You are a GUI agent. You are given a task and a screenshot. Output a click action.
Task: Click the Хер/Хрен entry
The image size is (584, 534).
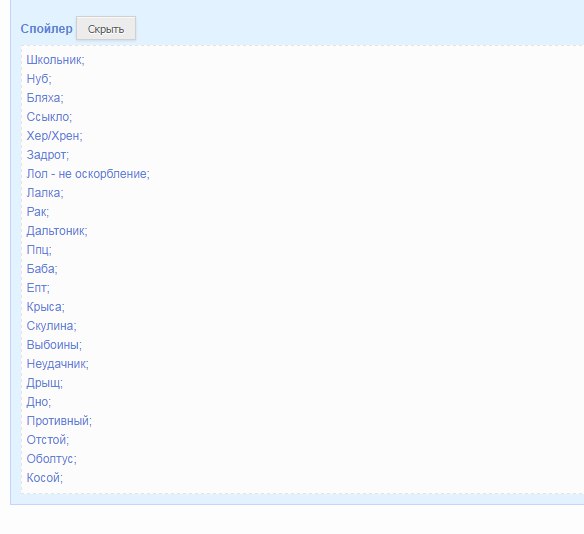coord(54,136)
